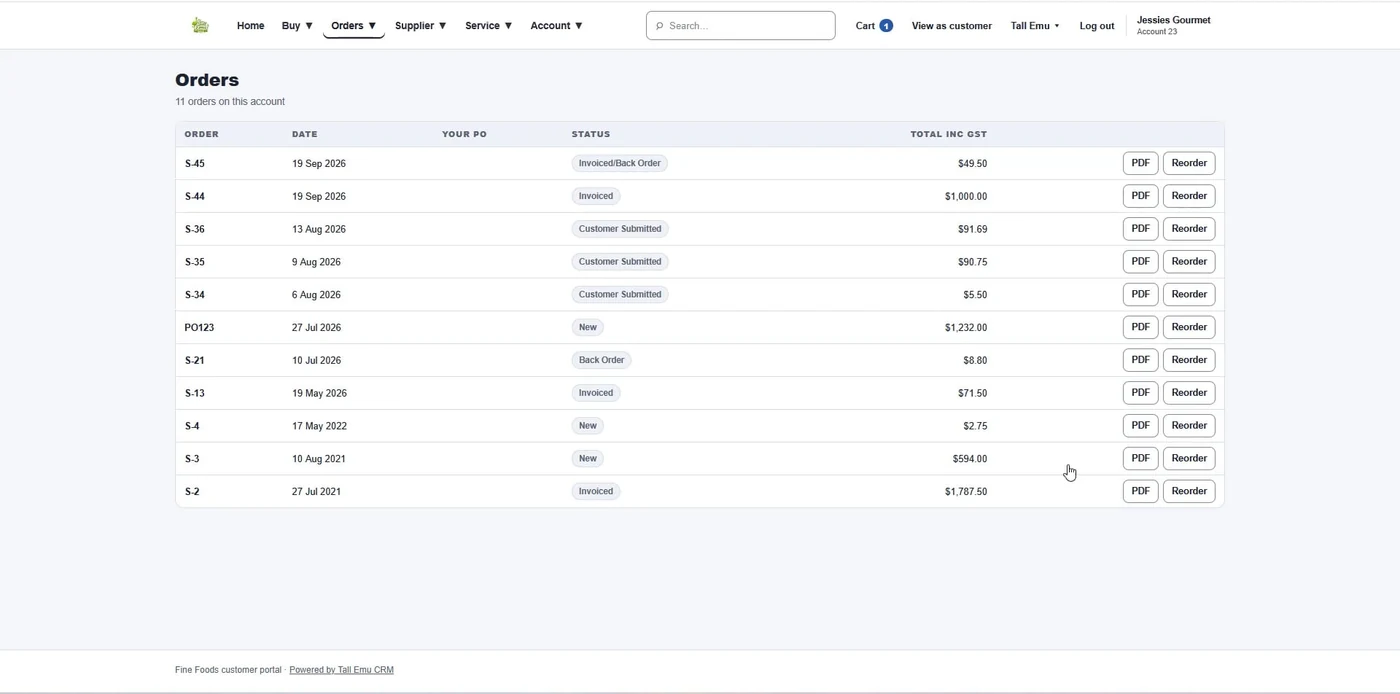Open the cart badge showing 1 item
The image size is (1400, 694).
coord(886,26)
